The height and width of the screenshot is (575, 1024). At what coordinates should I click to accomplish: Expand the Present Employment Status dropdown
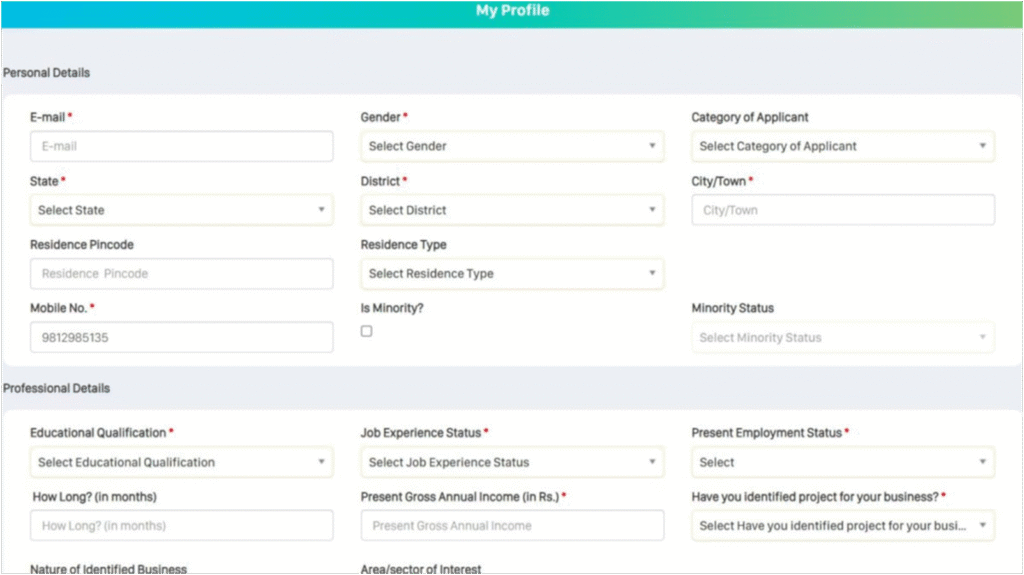[x=842, y=462]
